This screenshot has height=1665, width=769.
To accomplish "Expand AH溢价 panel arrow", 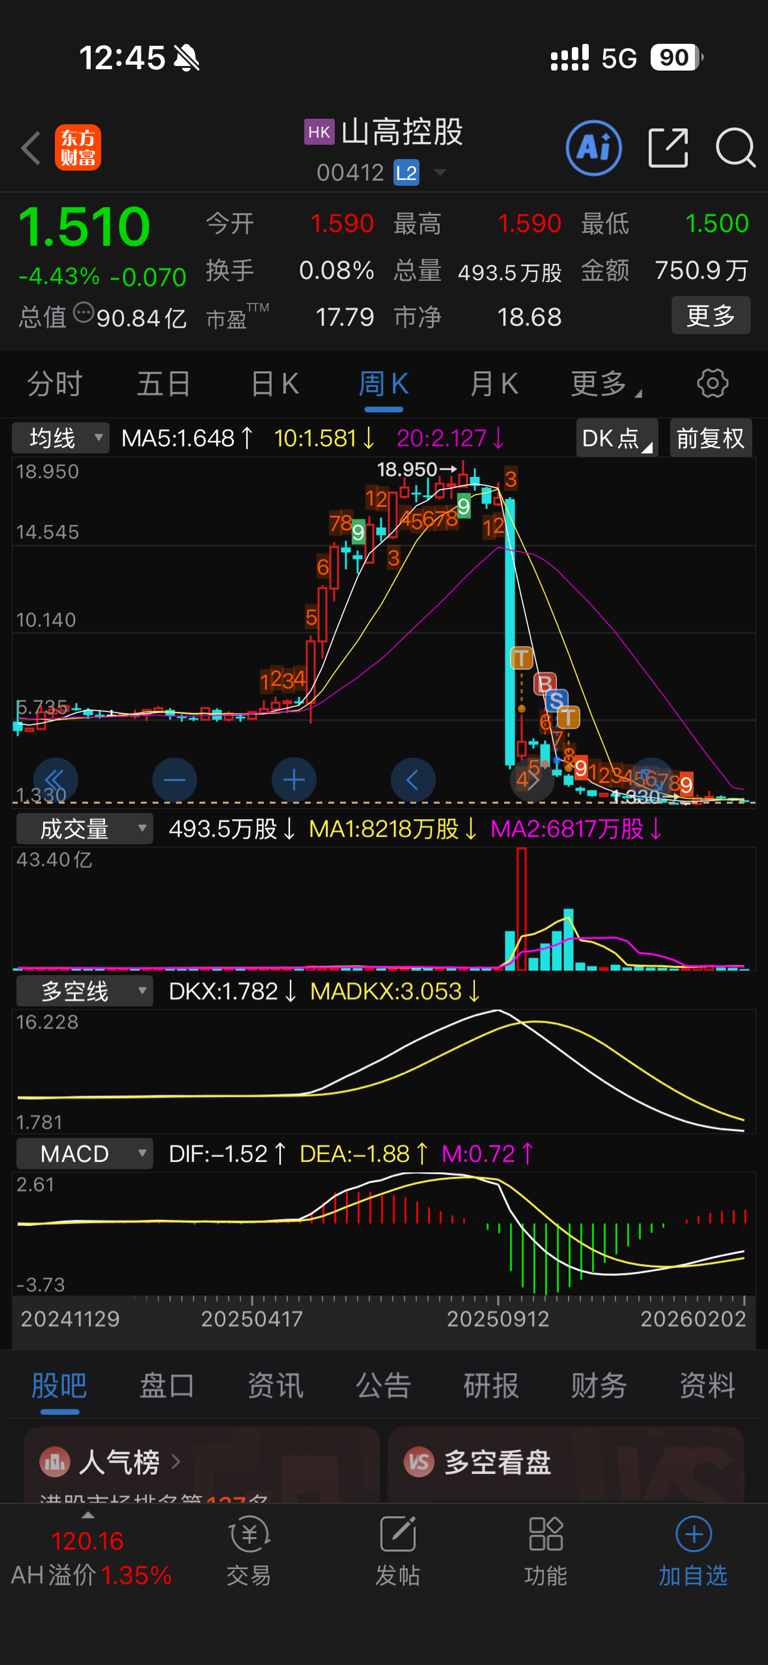I will pyautogui.click(x=88, y=1515).
